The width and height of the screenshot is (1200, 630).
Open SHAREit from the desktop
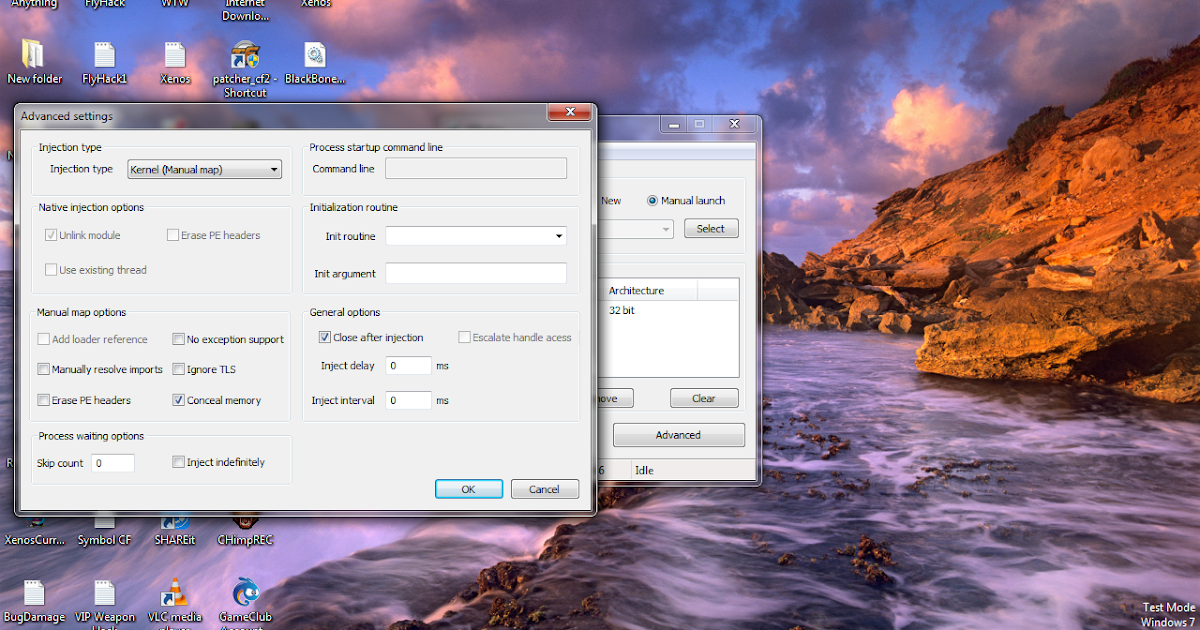[x=174, y=522]
